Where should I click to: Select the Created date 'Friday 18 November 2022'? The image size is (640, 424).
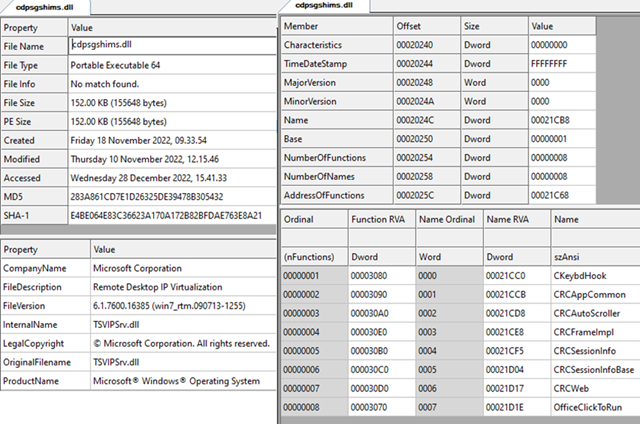pyautogui.click(x=139, y=140)
